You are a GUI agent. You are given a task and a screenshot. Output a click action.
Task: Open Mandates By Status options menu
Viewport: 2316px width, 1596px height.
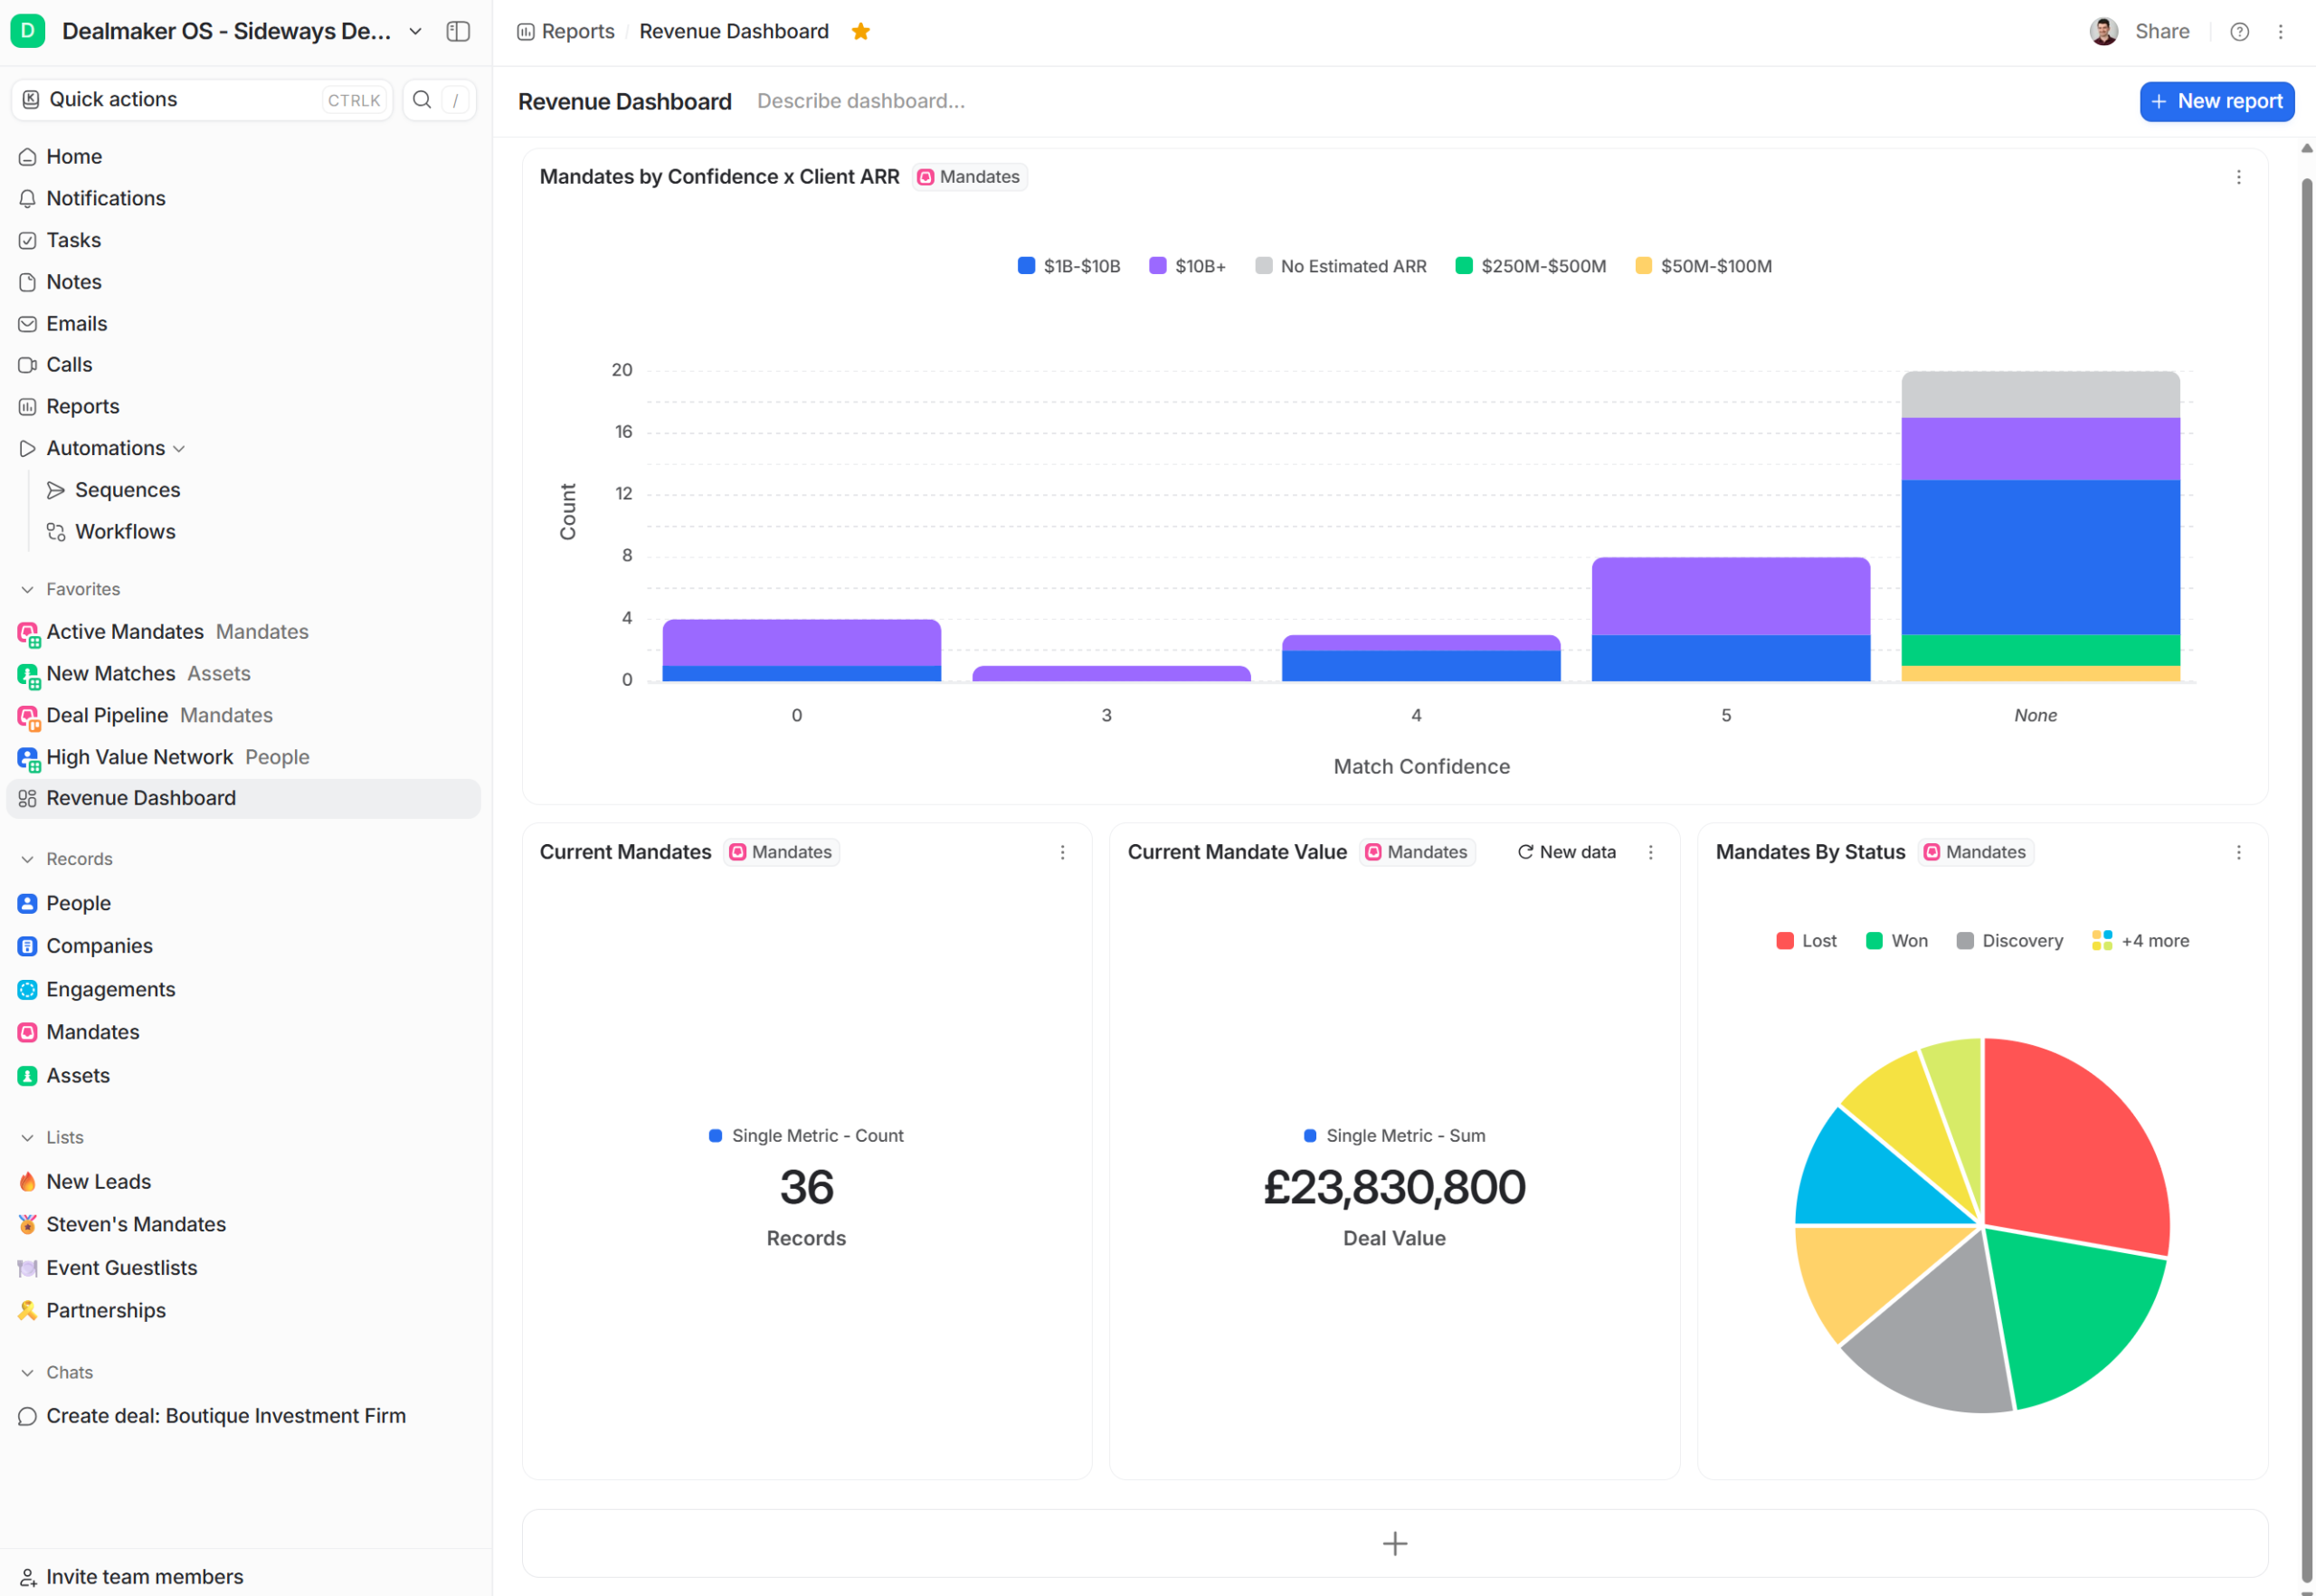tap(2238, 852)
